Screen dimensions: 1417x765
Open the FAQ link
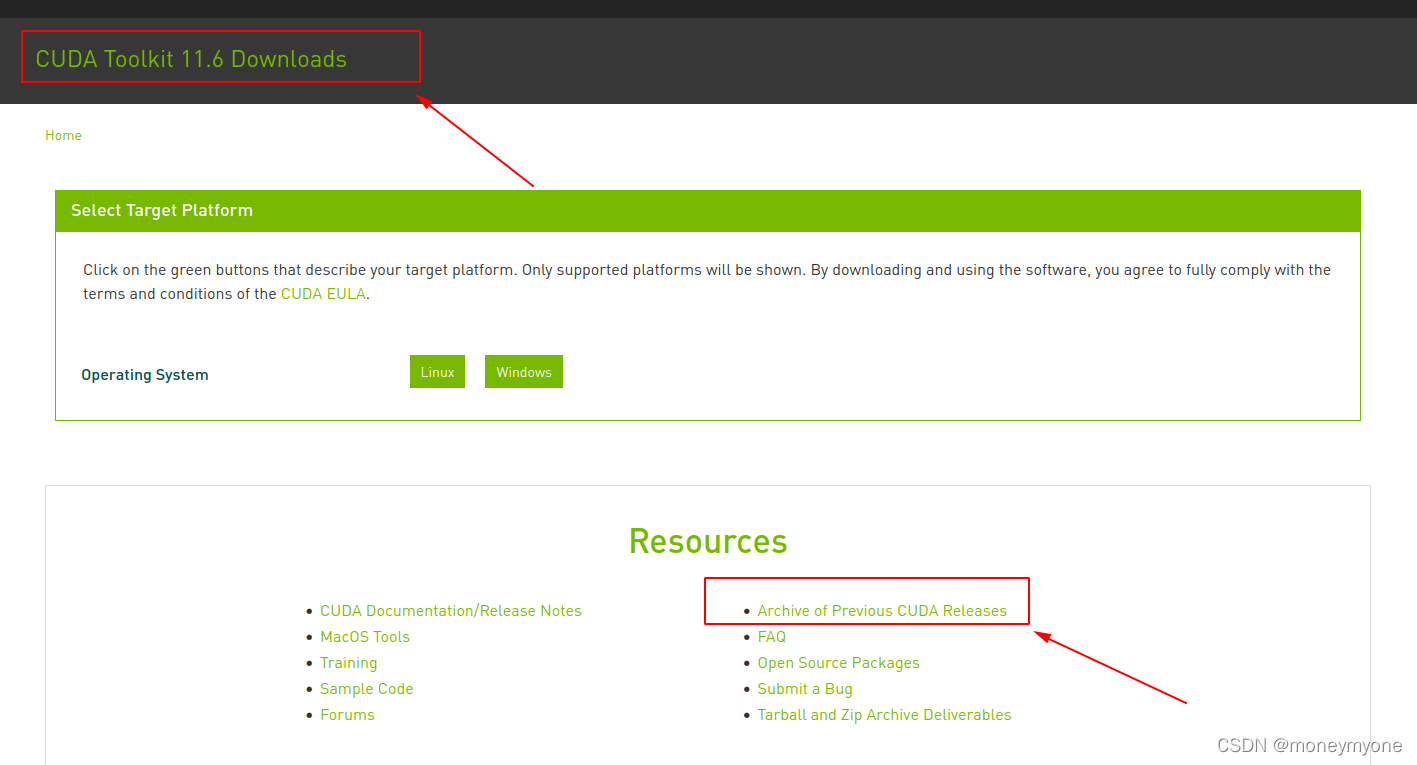pos(772,637)
